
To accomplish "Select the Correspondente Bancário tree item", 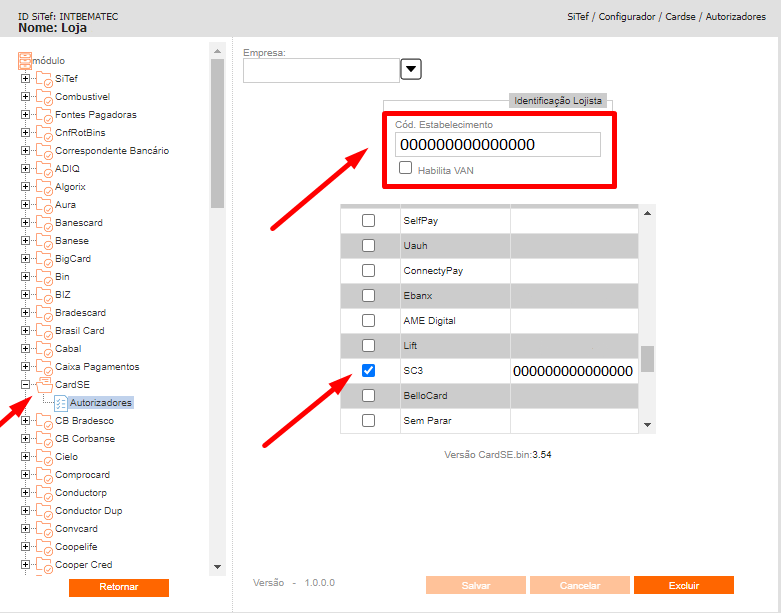I will coord(112,150).
